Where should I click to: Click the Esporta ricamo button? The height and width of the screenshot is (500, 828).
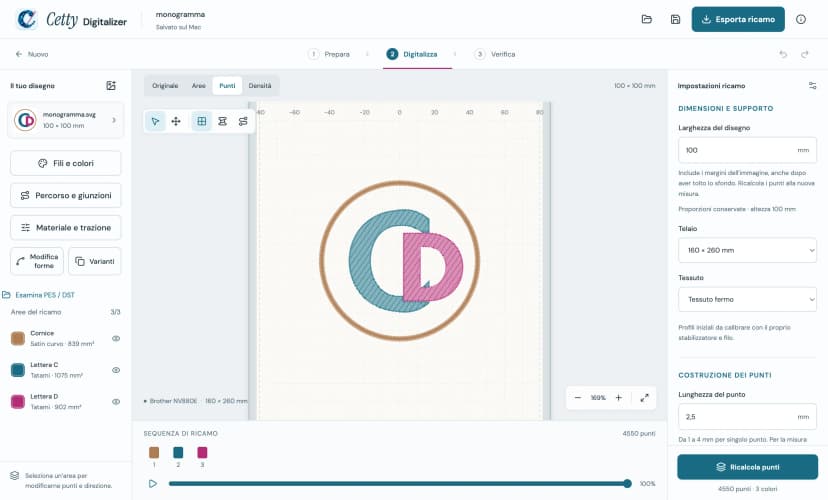pyautogui.click(x=738, y=20)
